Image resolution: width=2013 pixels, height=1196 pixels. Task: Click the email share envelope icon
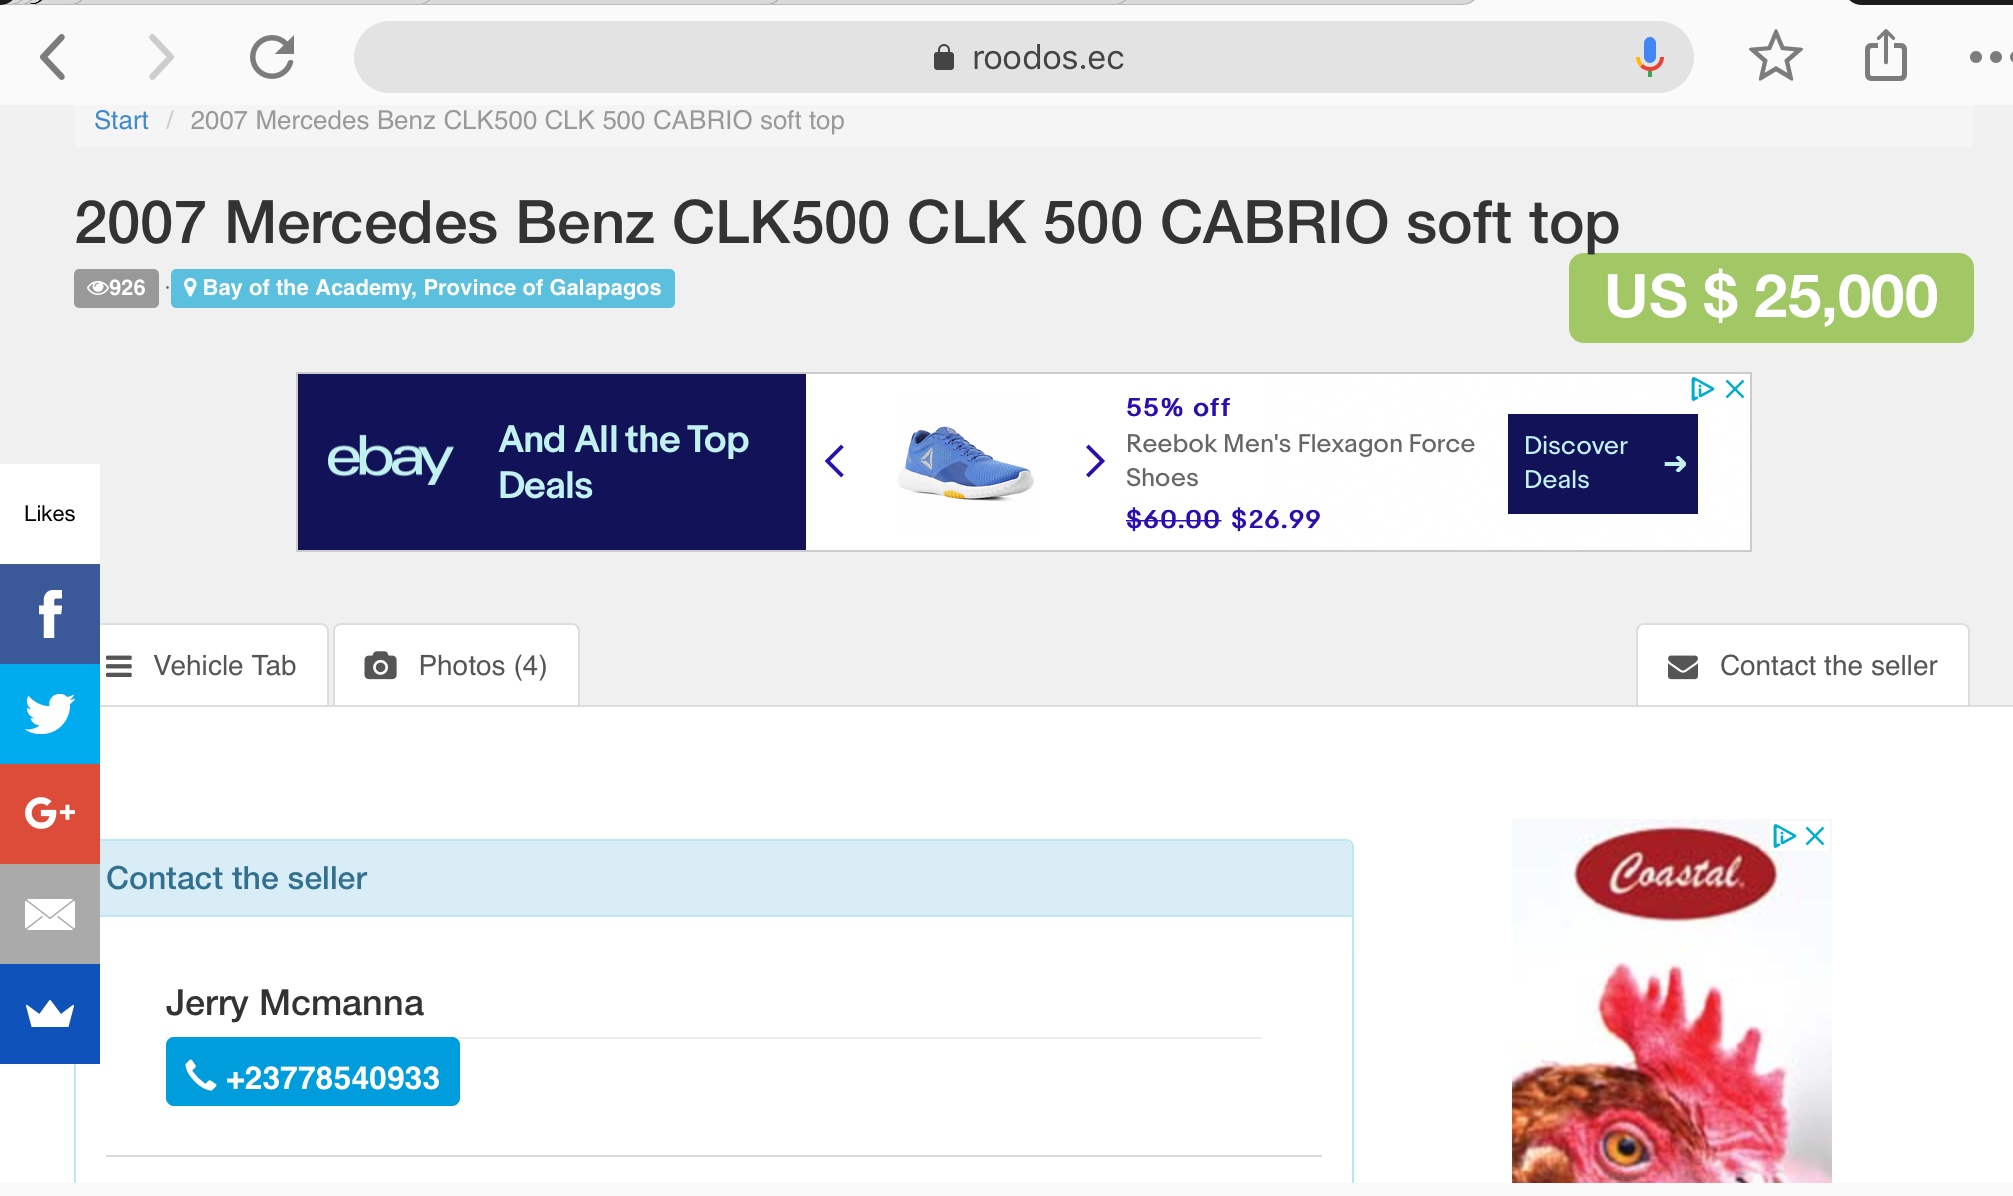pyautogui.click(x=50, y=914)
